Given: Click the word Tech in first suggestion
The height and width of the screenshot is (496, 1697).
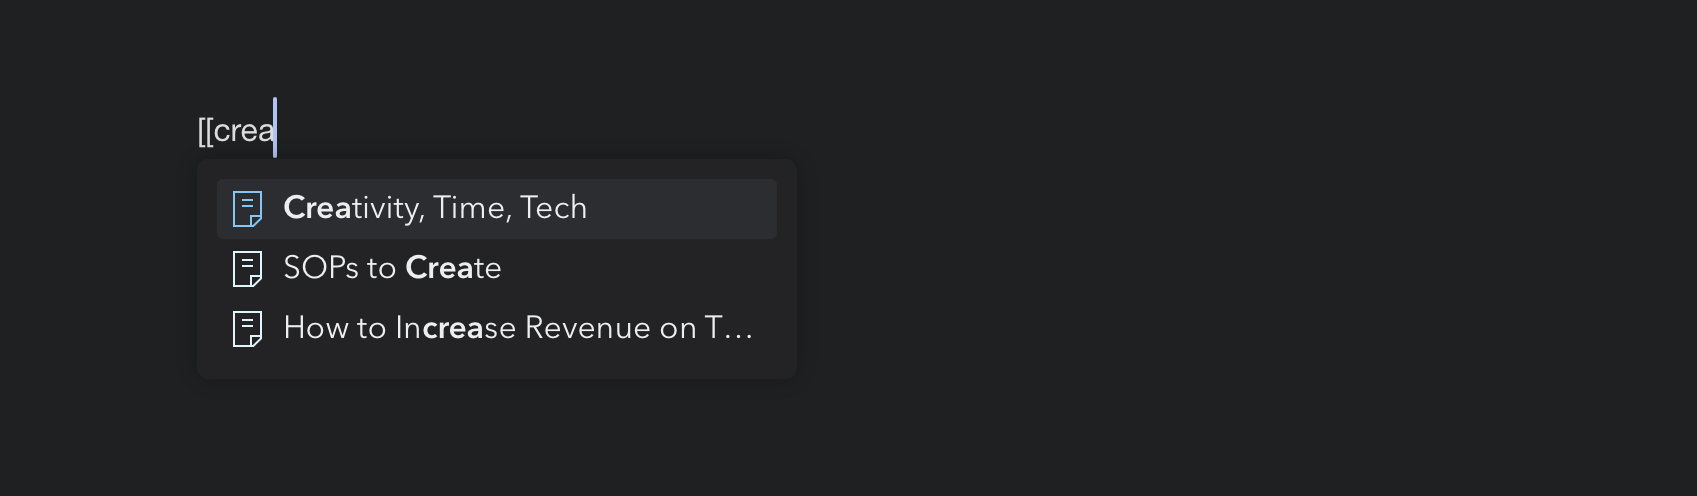Looking at the screenshot, I should 554,208.
